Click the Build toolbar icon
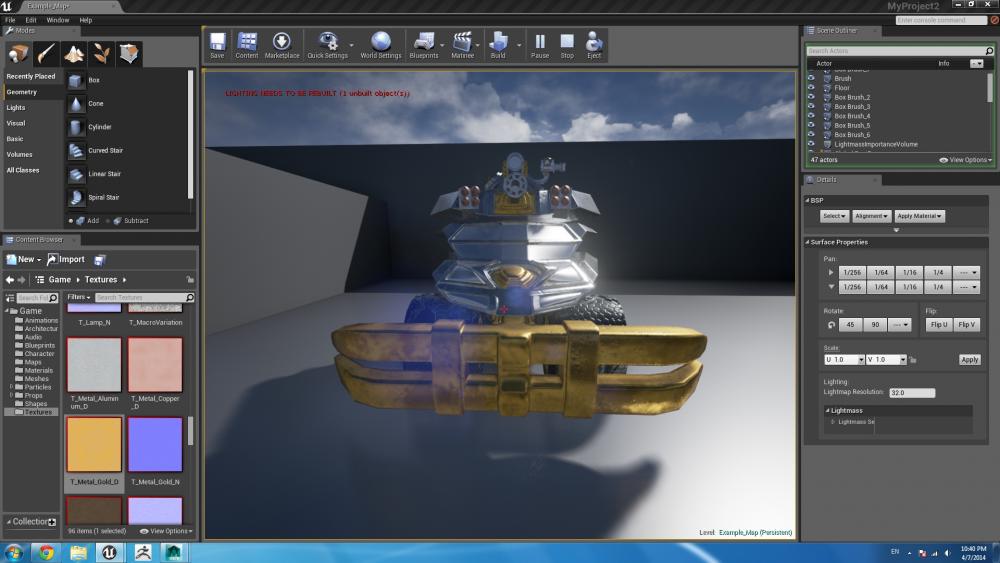The width and height of the screenshot is (1000, 563). [498, 45]
